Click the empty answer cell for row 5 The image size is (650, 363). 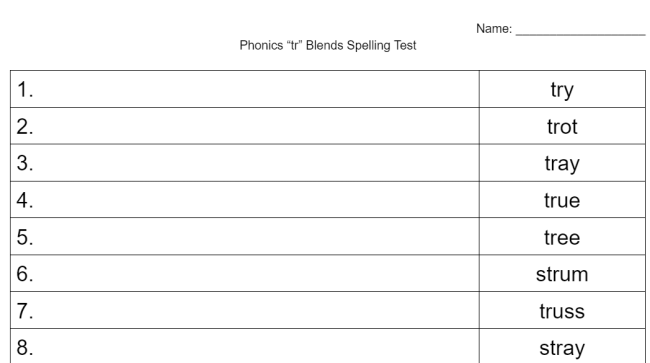coord(245,237)
